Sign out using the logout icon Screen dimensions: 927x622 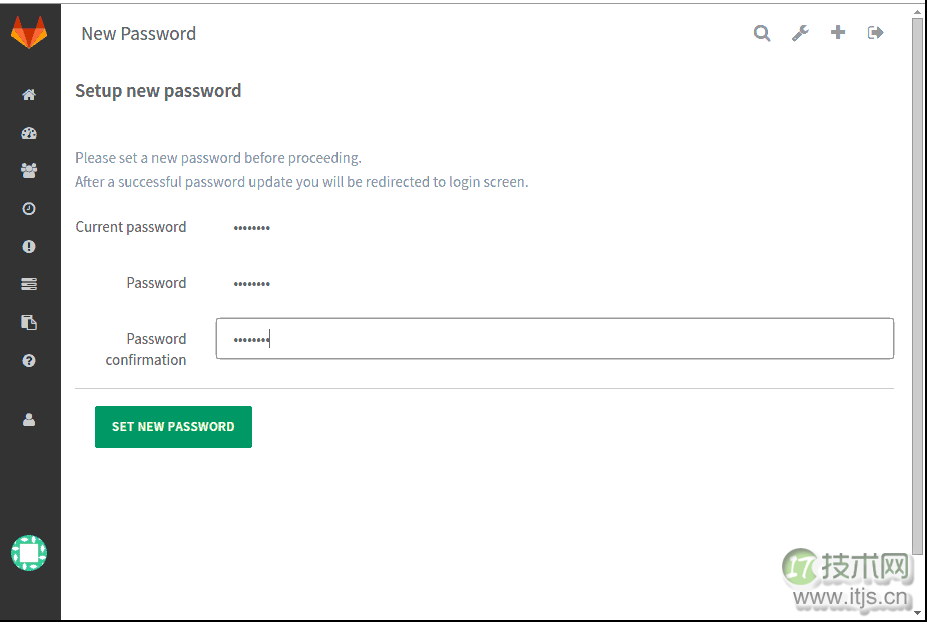pyautogui.click(x=876, y=33)
